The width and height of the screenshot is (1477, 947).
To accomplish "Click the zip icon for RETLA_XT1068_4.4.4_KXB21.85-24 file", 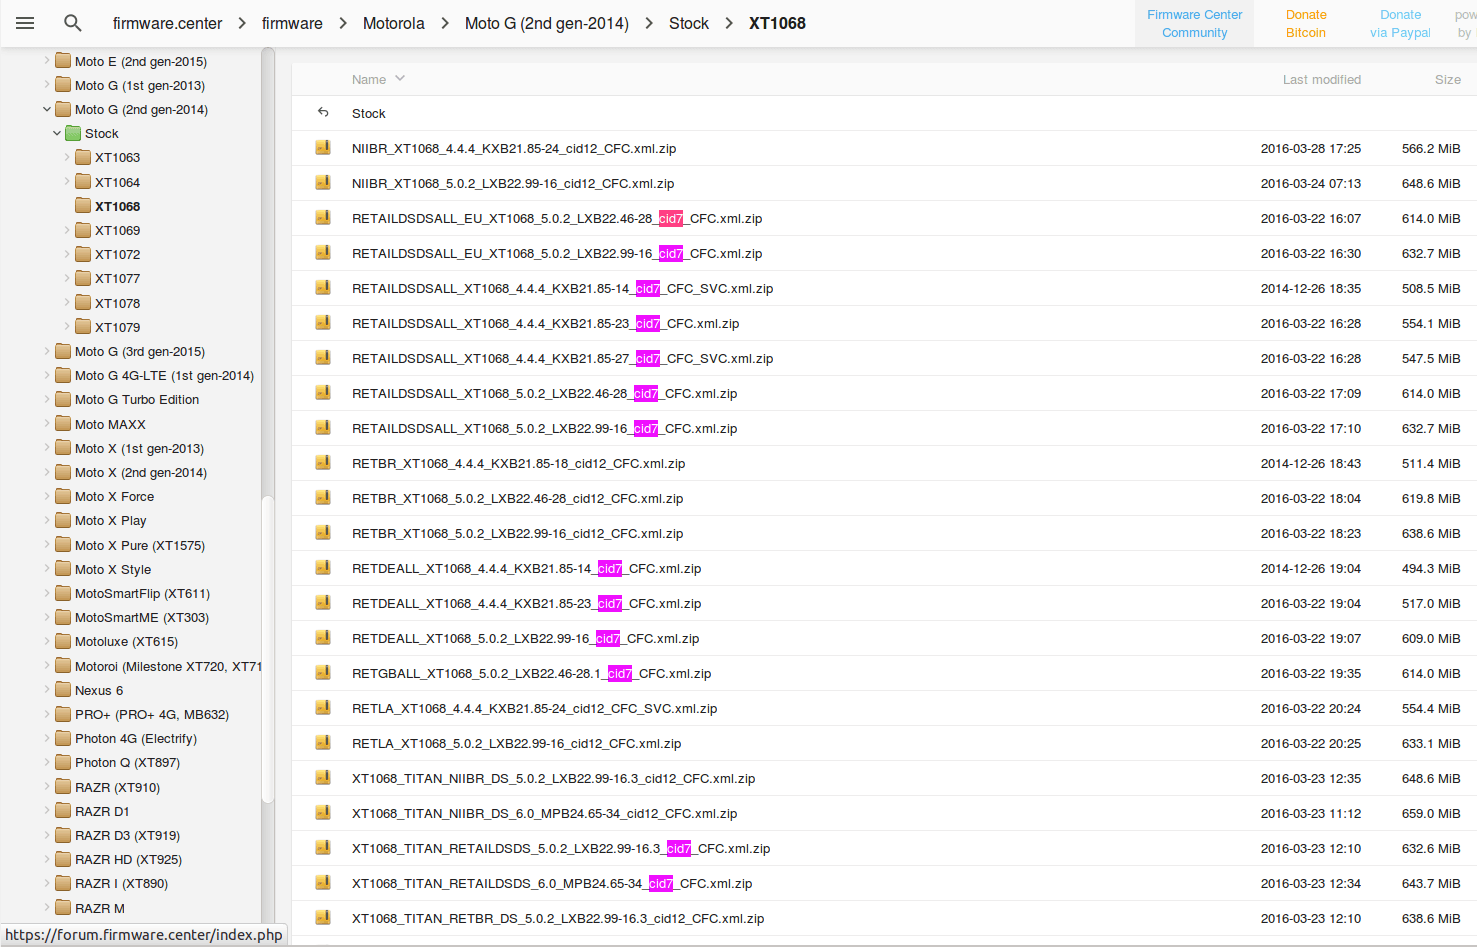I will (323, 708).
